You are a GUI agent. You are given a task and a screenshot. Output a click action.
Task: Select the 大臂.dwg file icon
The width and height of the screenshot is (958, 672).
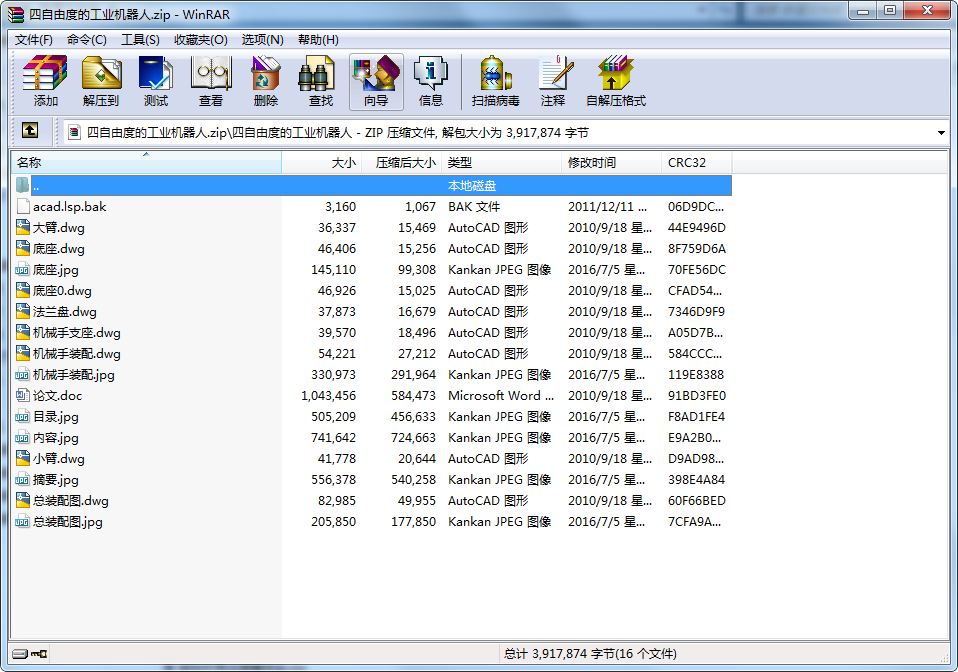click(x=23, y=227)
